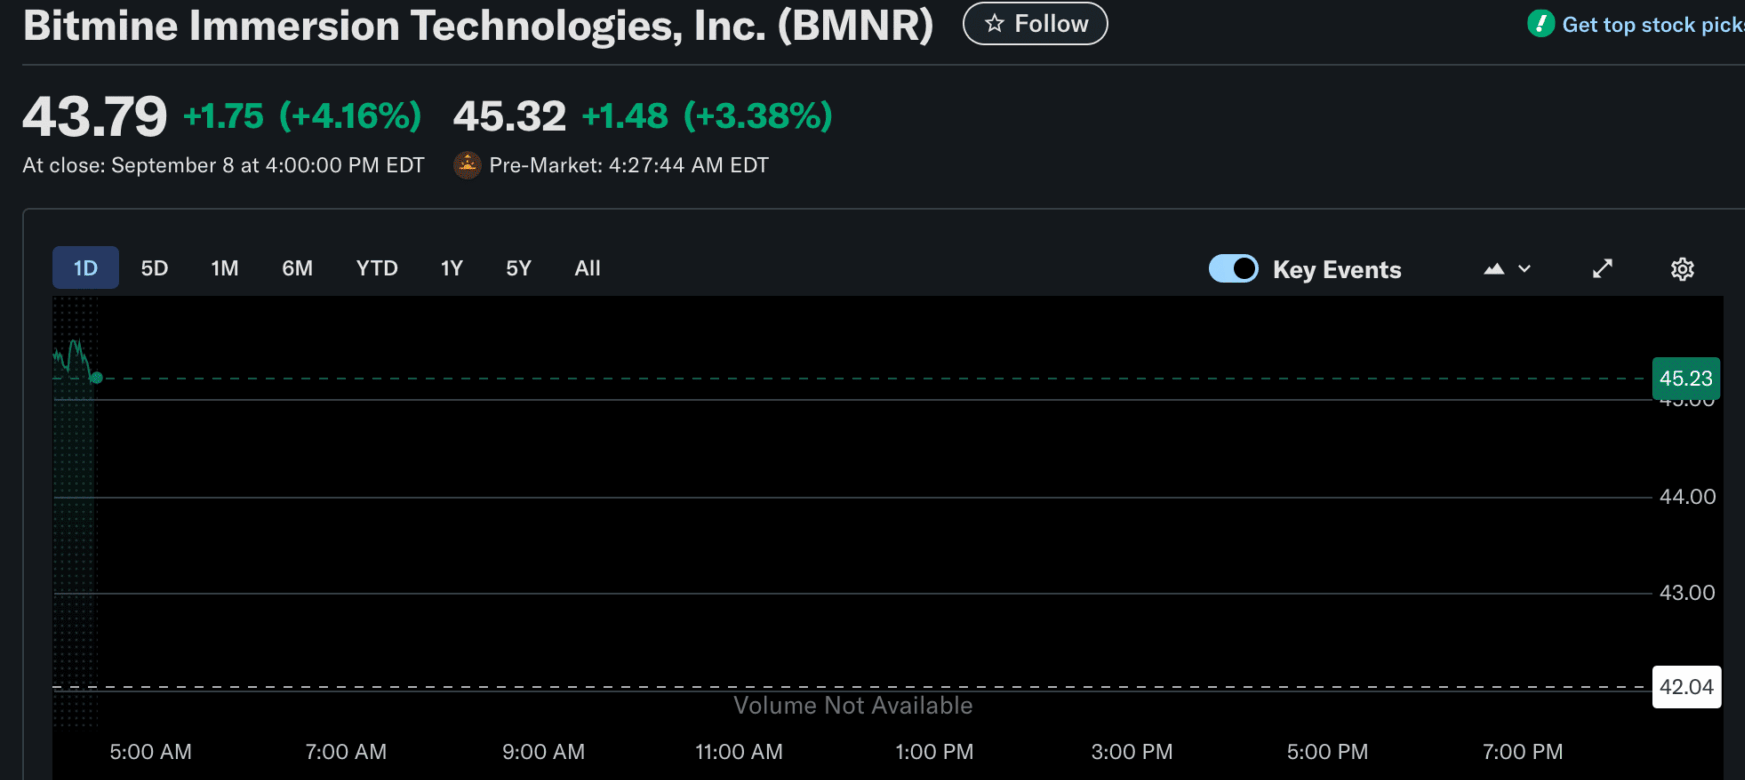Open Get top stock picks link
This screenshot has width=1745, height=780.
coord(1651,25)
